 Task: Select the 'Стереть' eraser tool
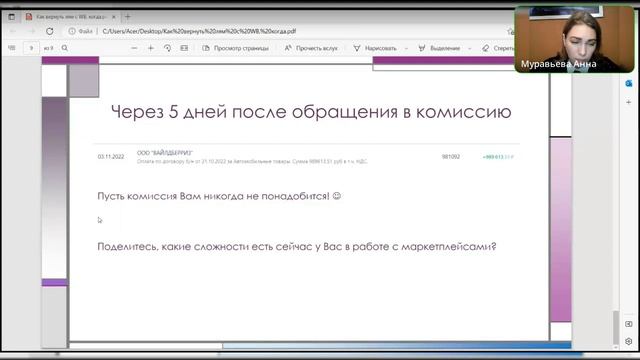(498, 48)
